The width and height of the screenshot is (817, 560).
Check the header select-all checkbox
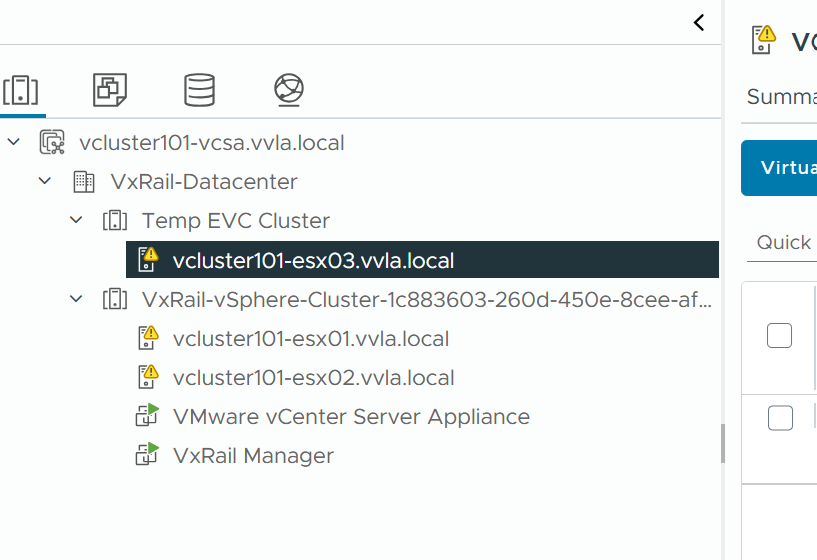coord(779,336)
